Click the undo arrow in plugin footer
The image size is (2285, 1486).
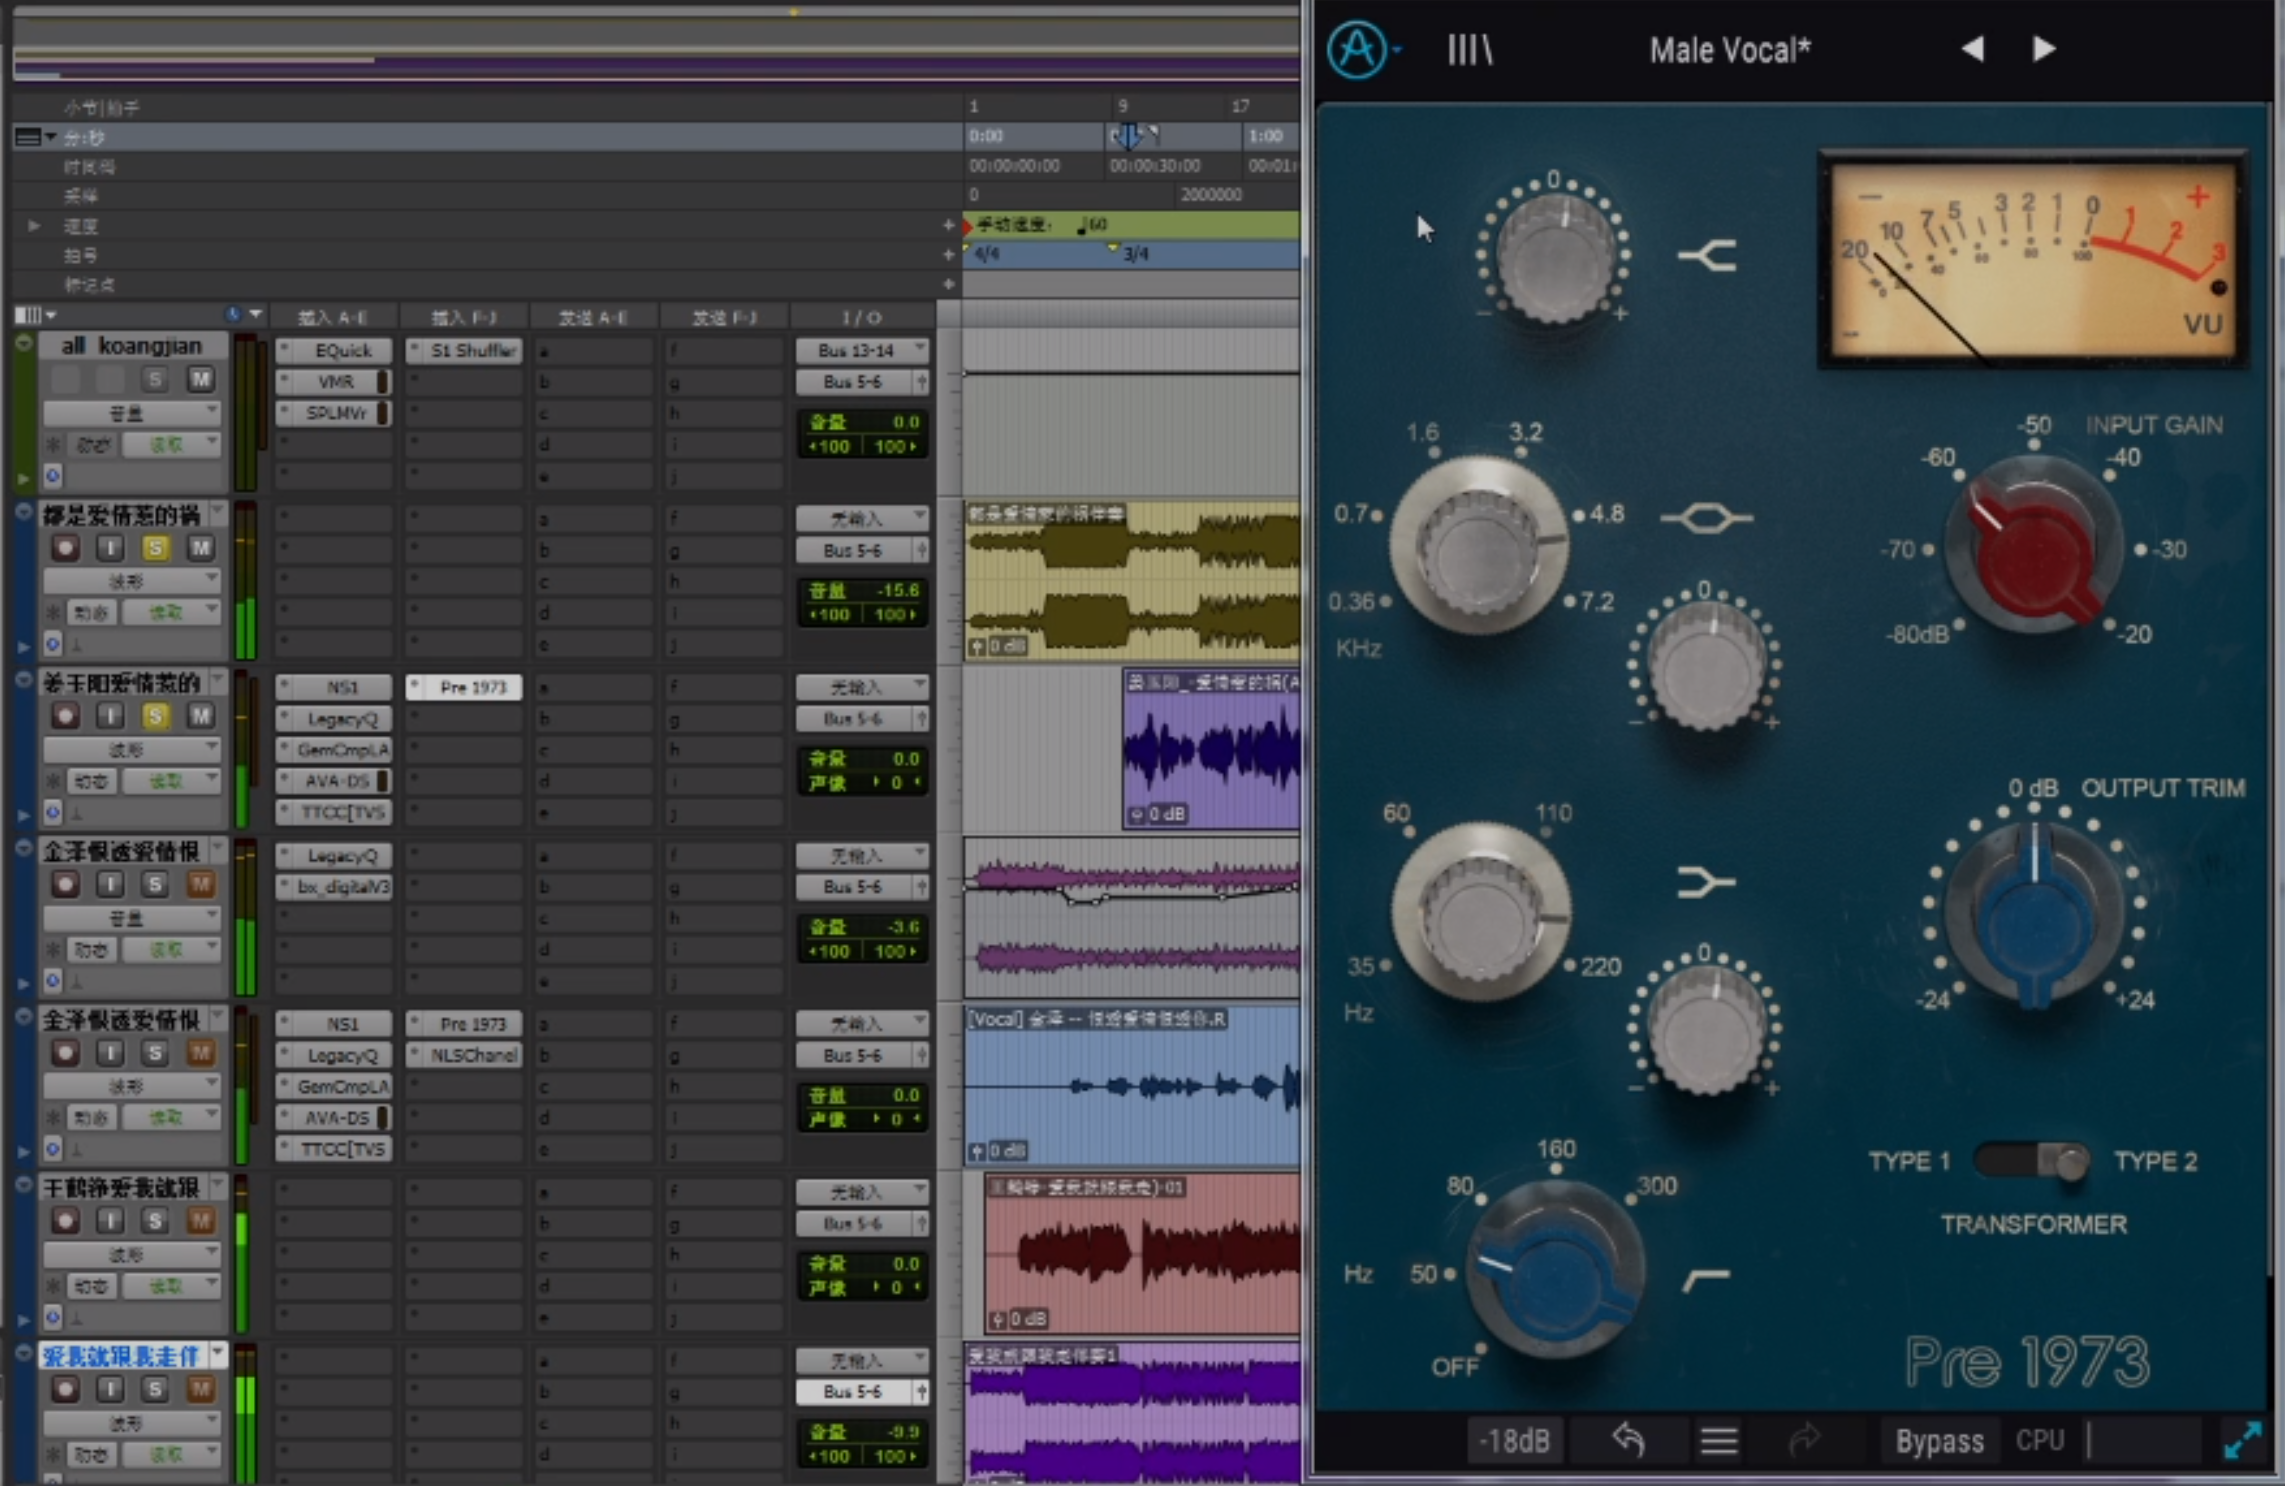(x=1628, y=1440)
